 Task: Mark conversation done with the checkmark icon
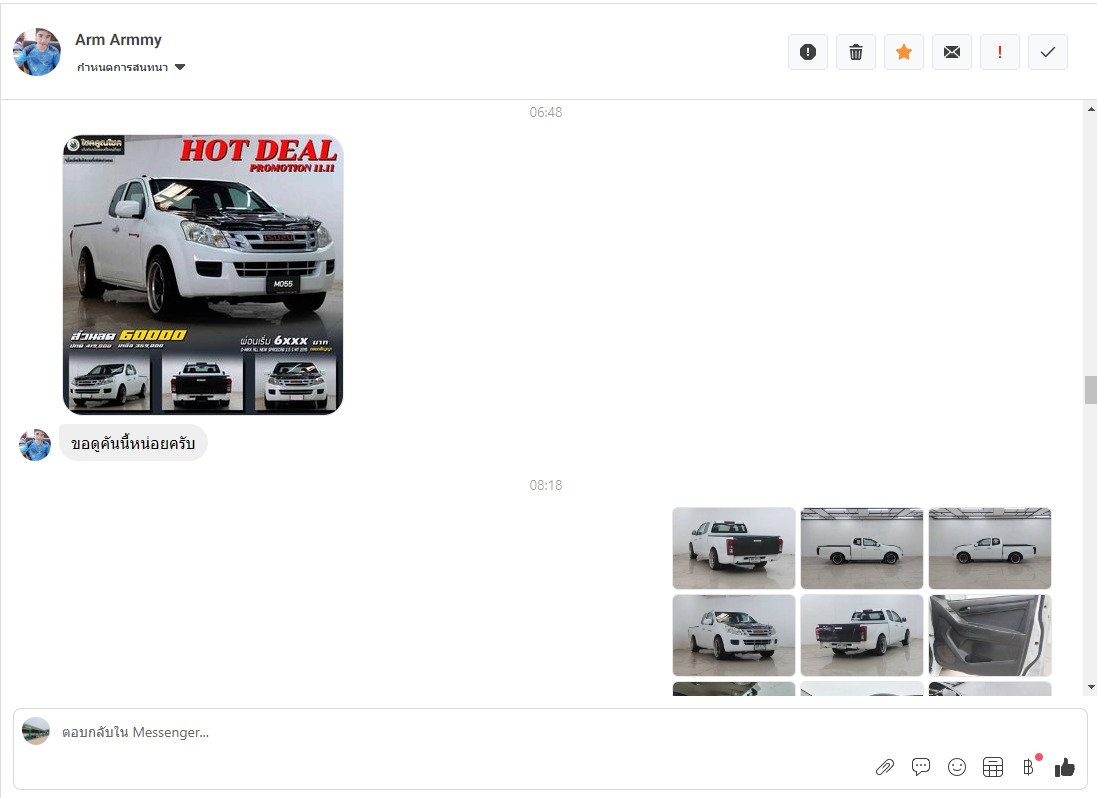point(1048,52)
